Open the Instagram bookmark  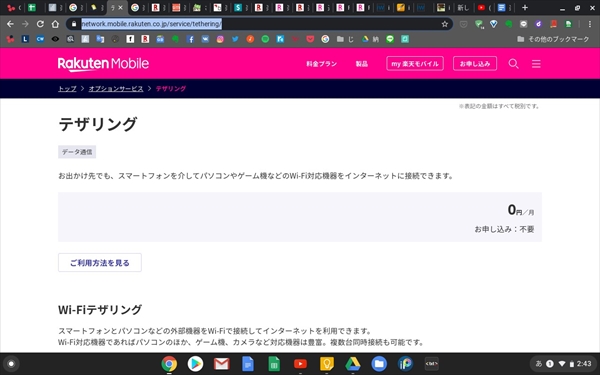pyautogui.click(x=220, y=39)
